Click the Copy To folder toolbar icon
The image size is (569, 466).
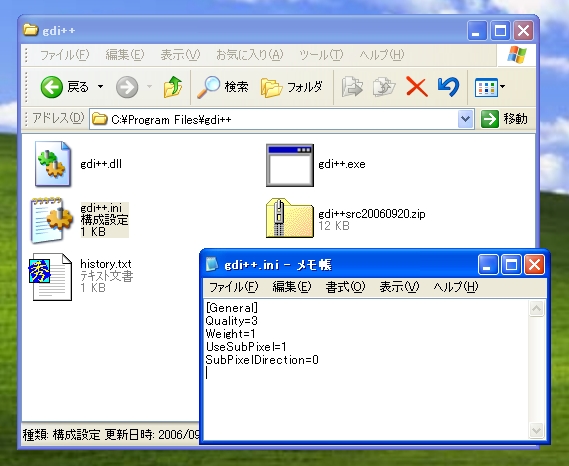(x=384, y=87)
